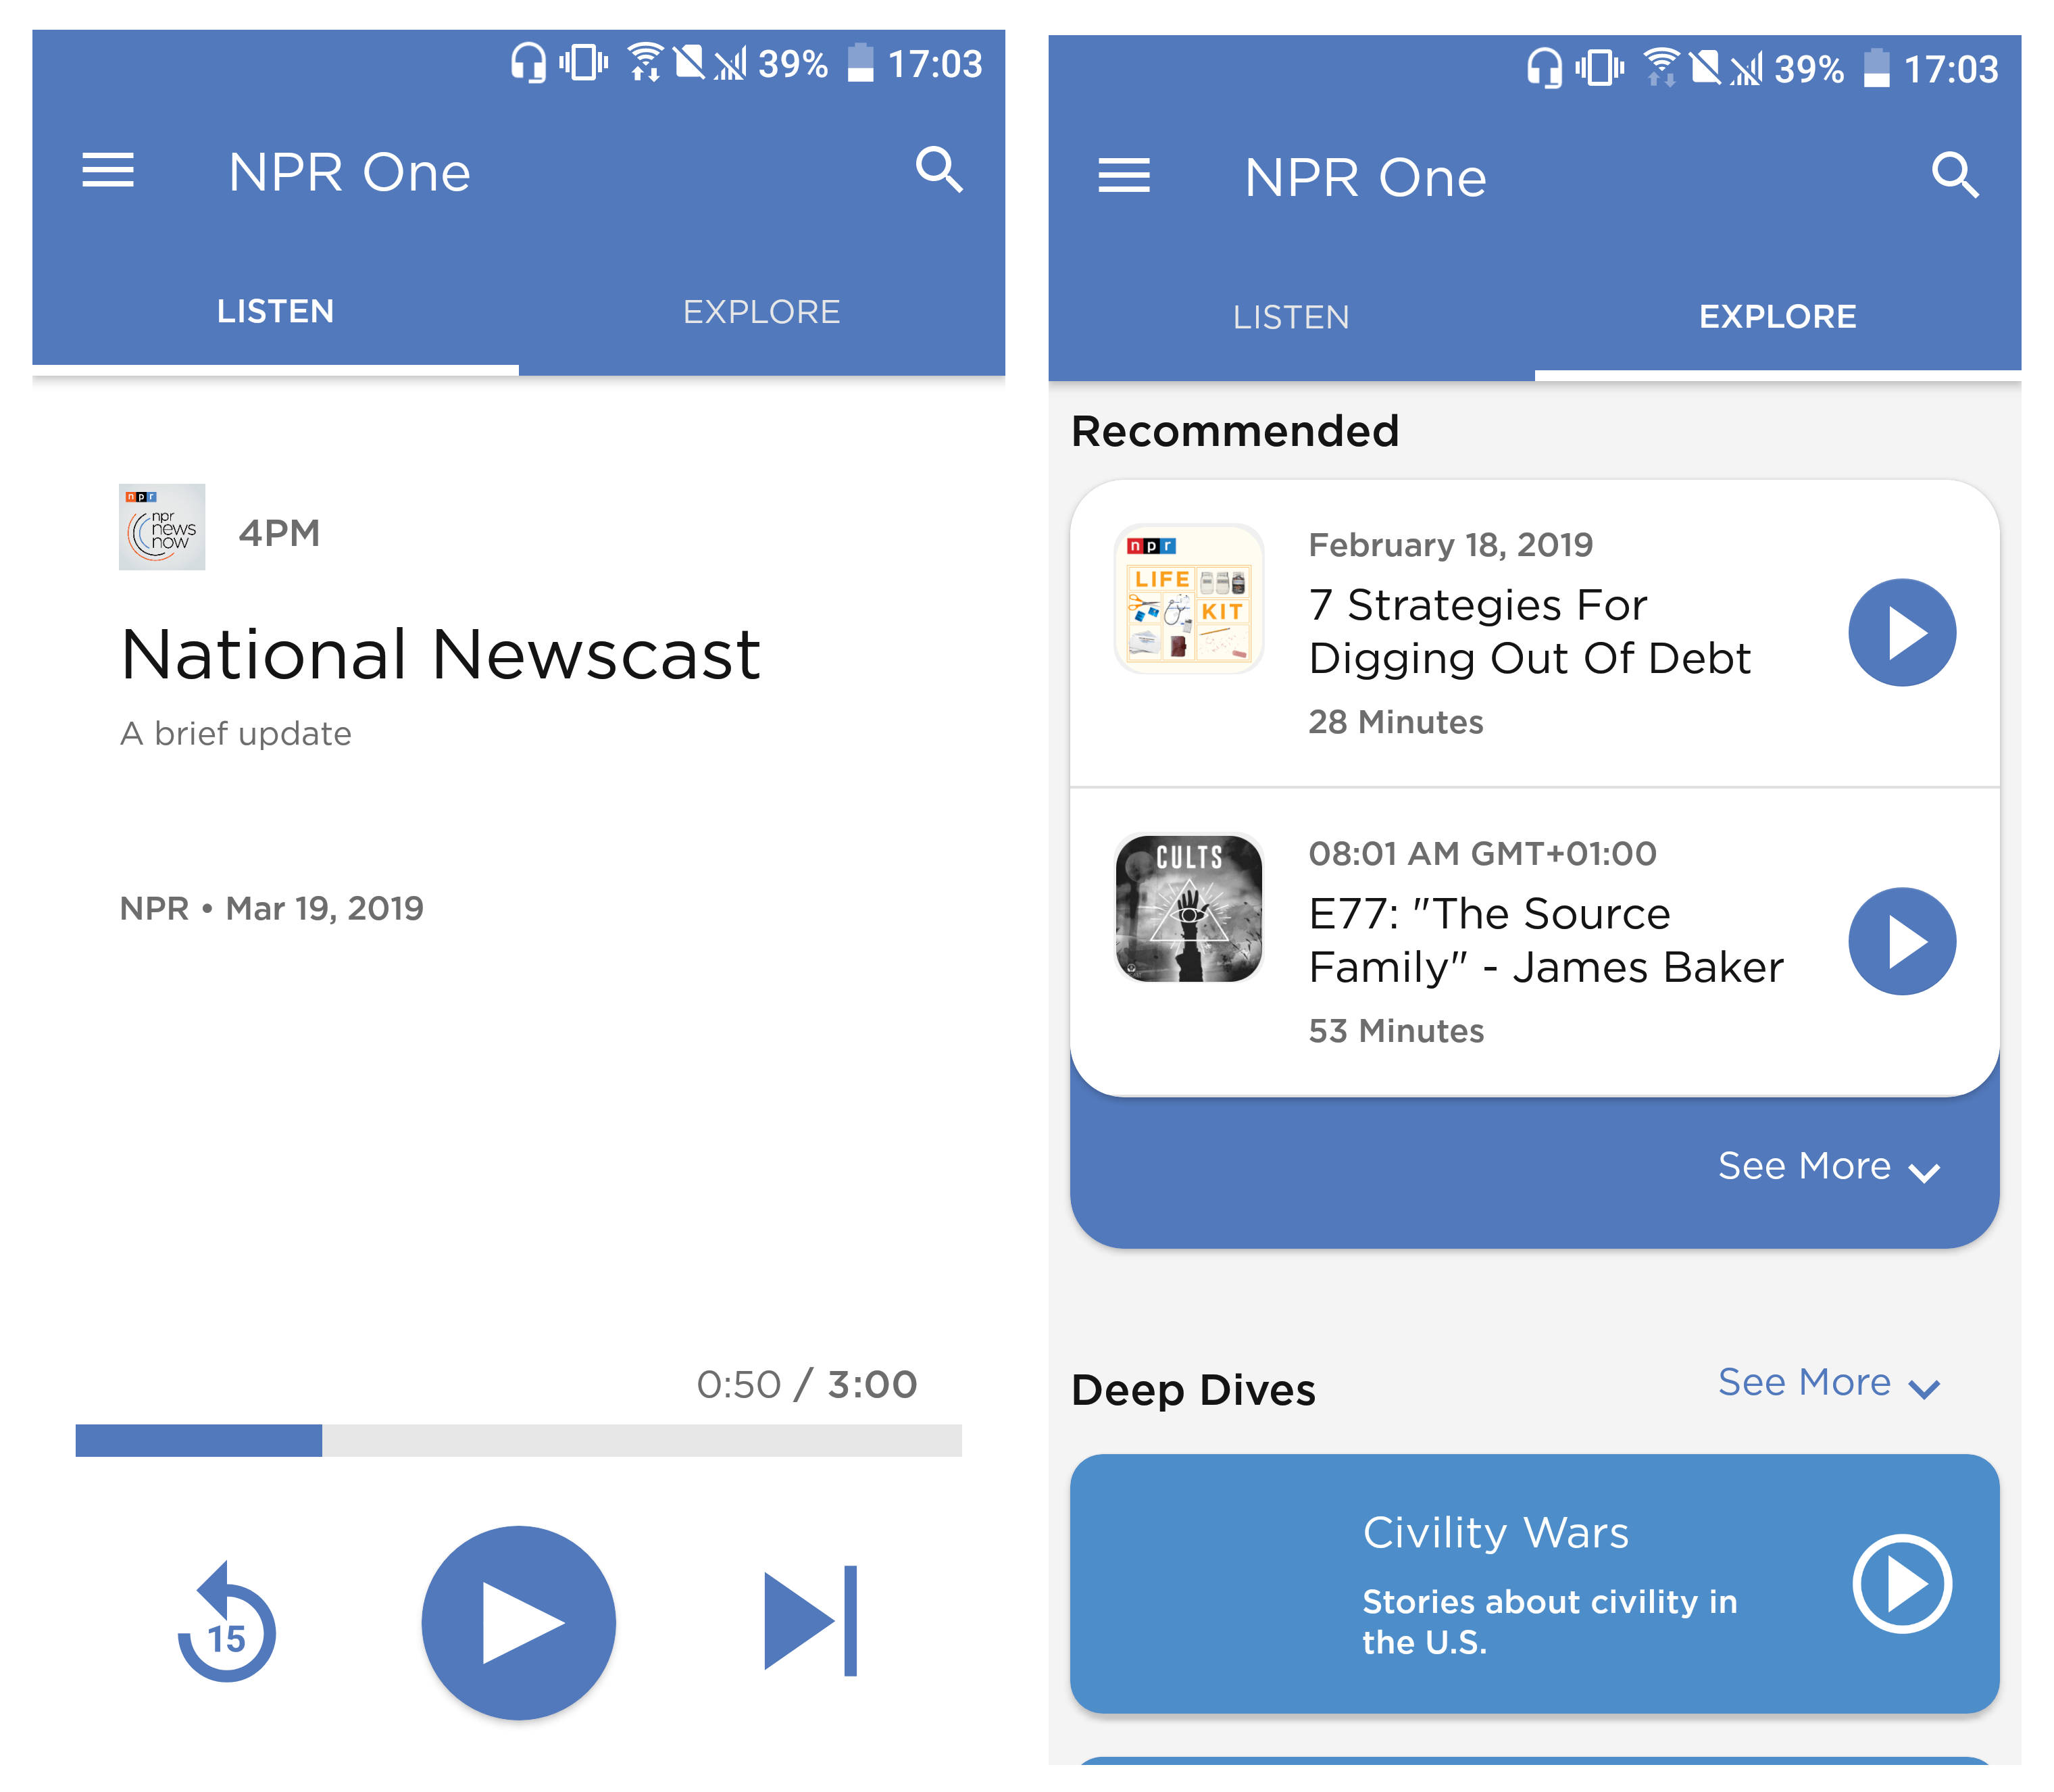Image resolution: width=2054 pixels, height=1792 pixels.
Task: Switch to the EXPLORE tab
Action: [x=761, y=311]
